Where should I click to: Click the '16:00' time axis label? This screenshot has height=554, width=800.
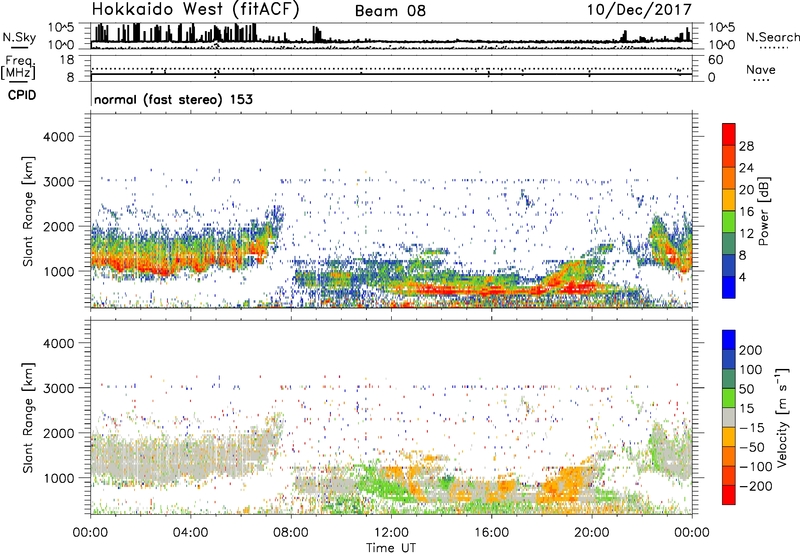click(491, 533)
